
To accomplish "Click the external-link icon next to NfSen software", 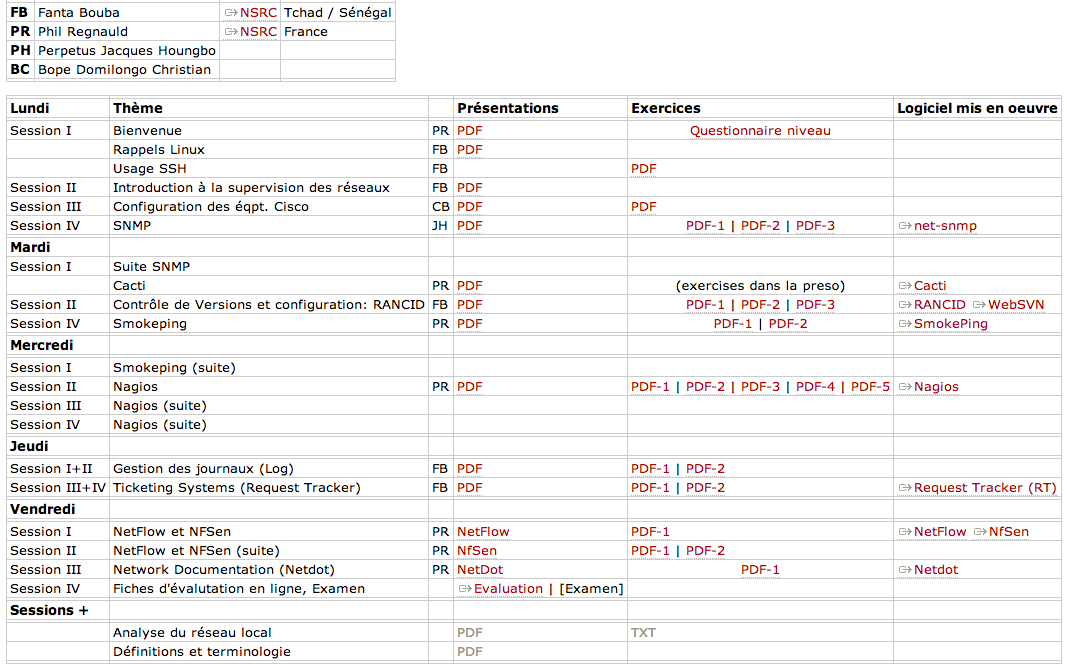I will click(x=979, y=532).
